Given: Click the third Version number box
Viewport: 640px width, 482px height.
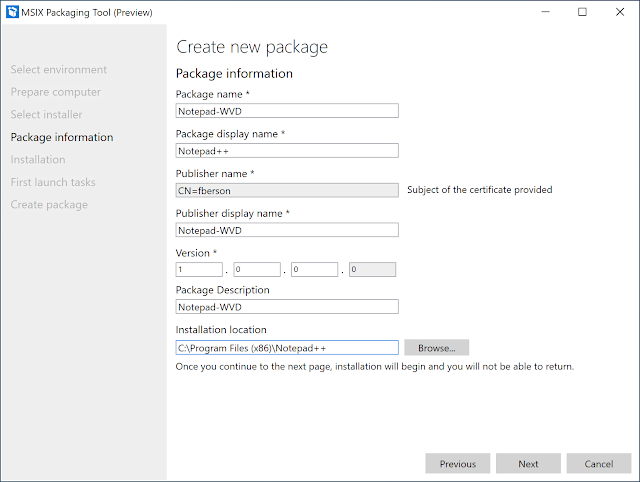Looking at the screenshot, I should click(x=314, y=269).
